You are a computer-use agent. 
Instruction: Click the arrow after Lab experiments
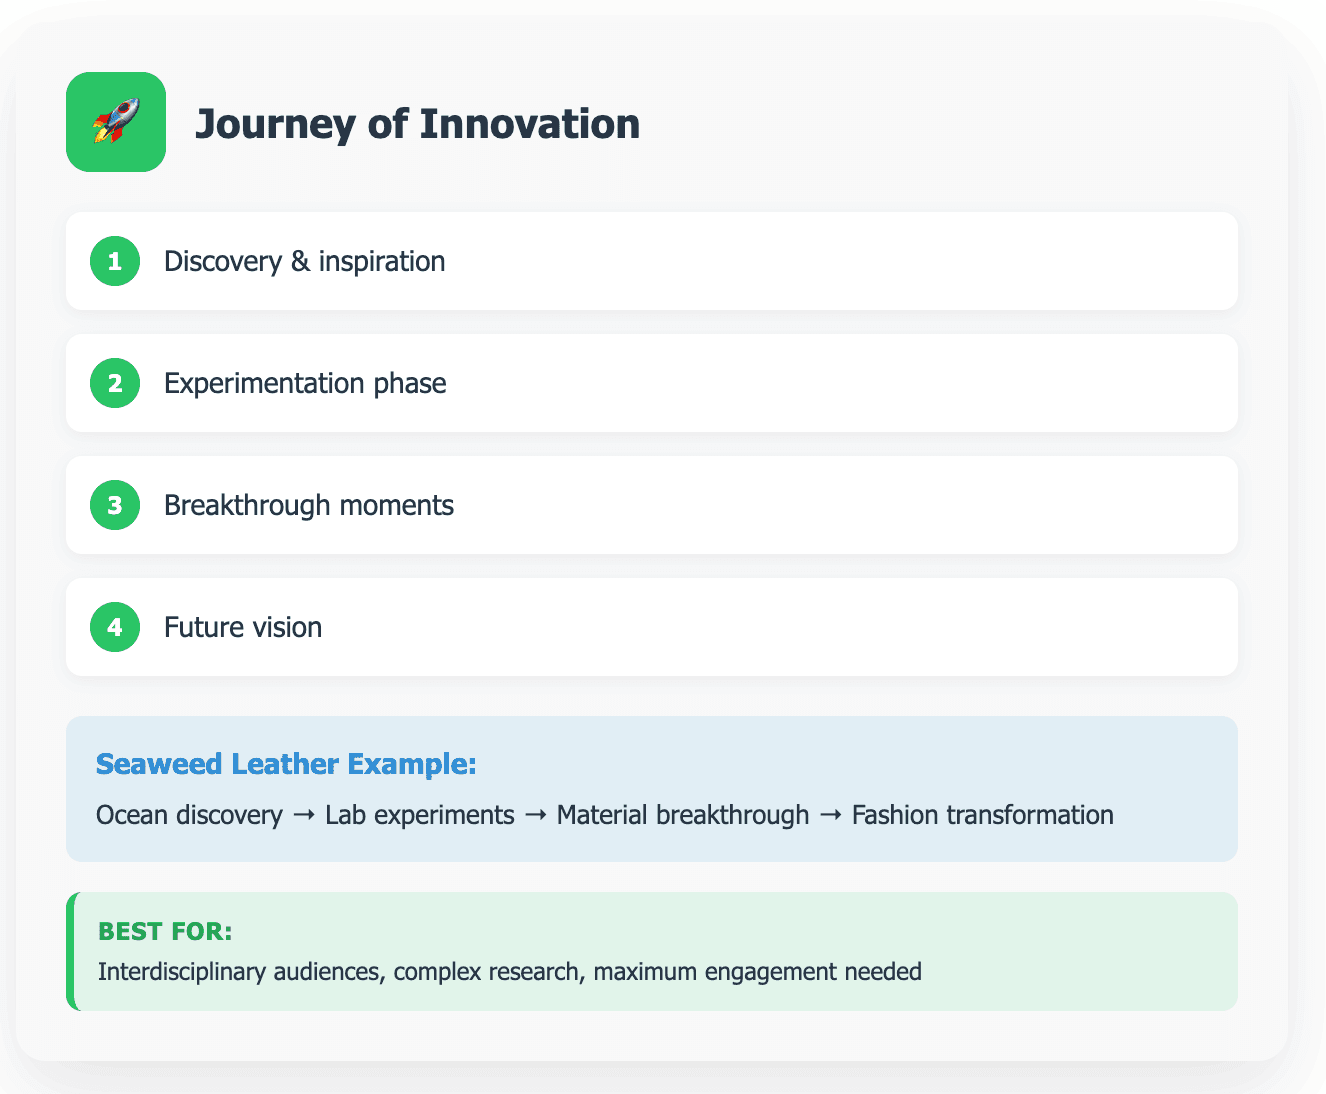536,816
